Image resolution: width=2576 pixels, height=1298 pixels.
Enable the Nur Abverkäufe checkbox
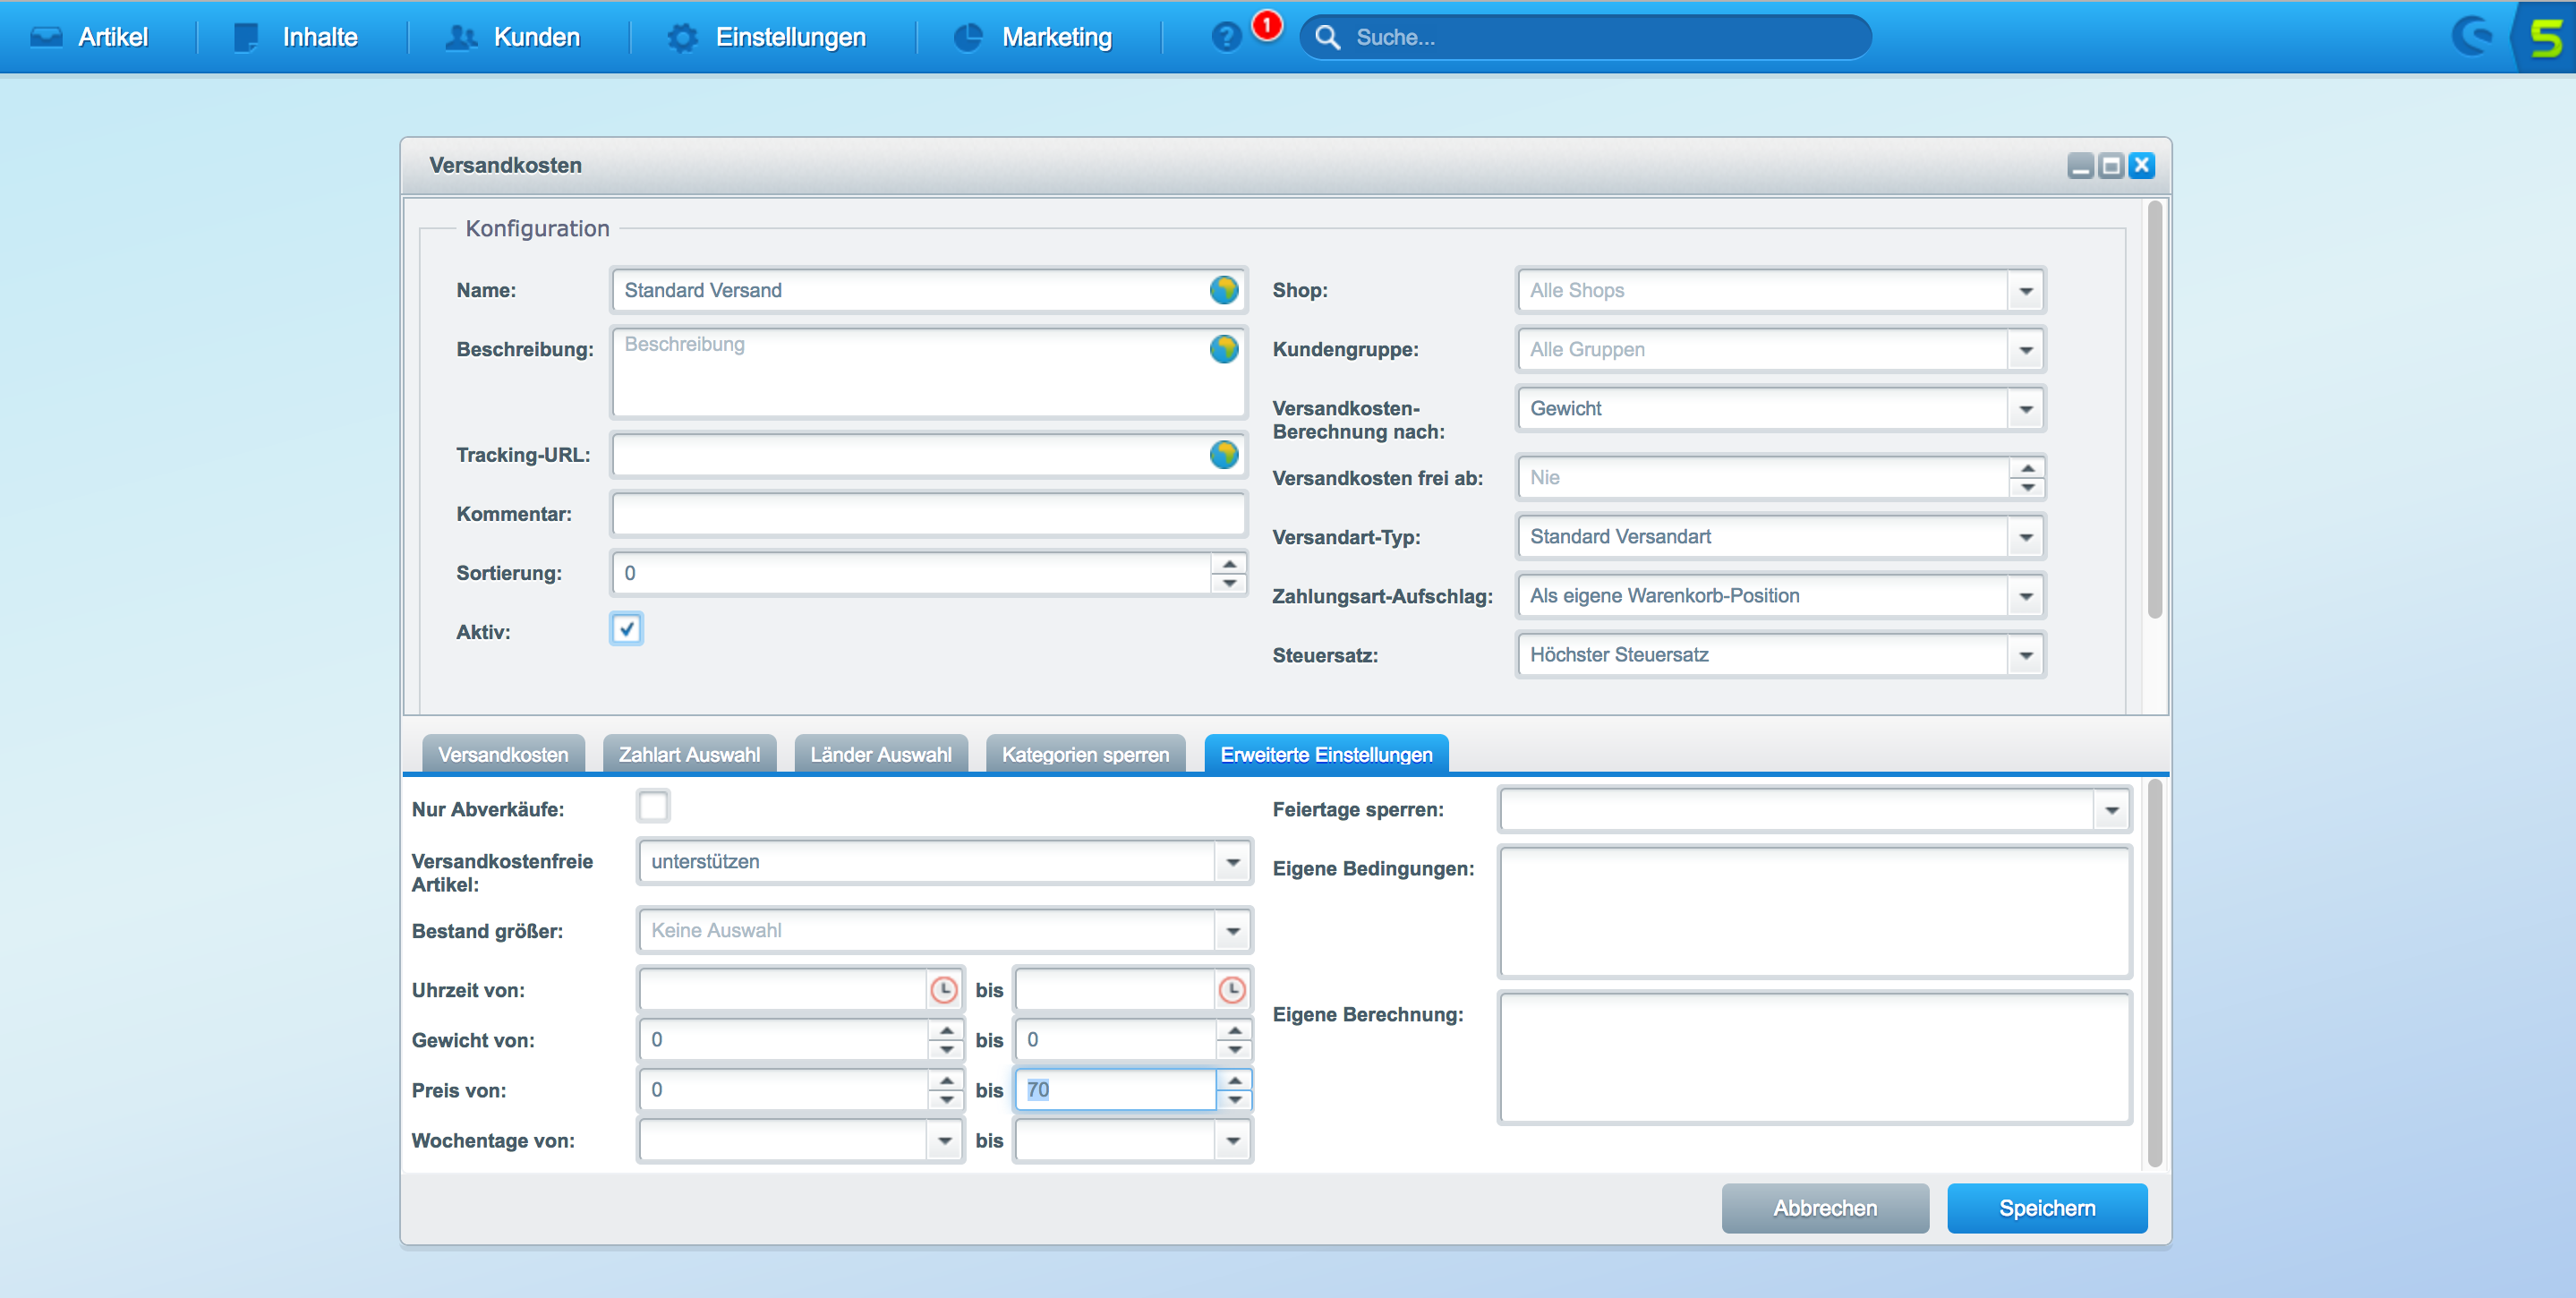point(653,806)
